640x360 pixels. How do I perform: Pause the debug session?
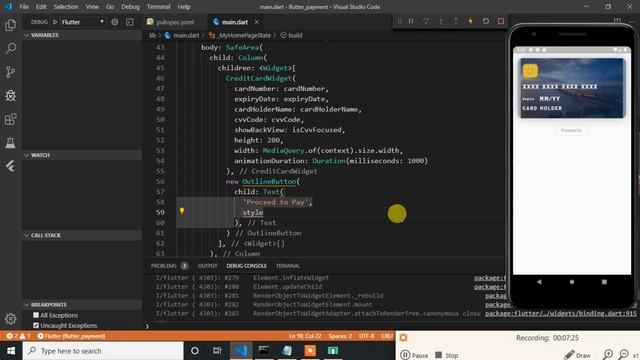tap(411, 21)
